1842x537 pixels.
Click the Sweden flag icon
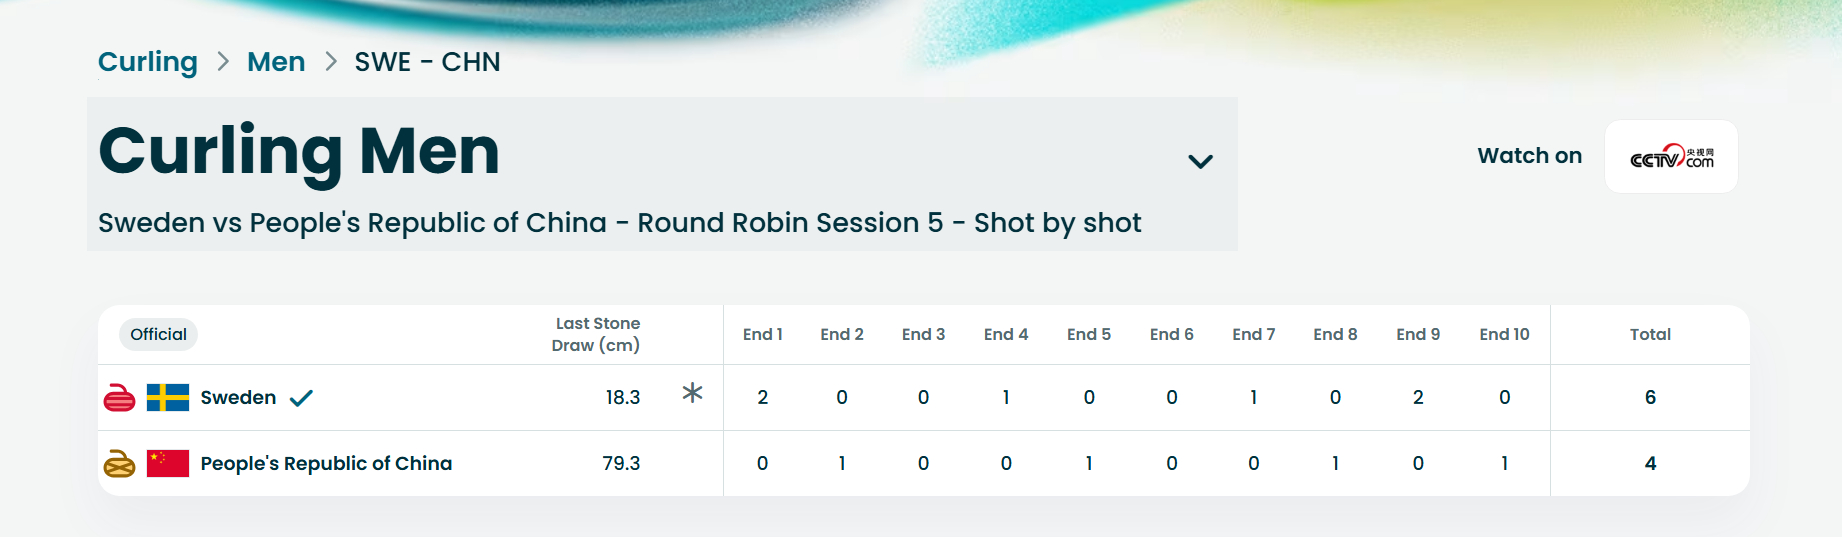point(167,398)
